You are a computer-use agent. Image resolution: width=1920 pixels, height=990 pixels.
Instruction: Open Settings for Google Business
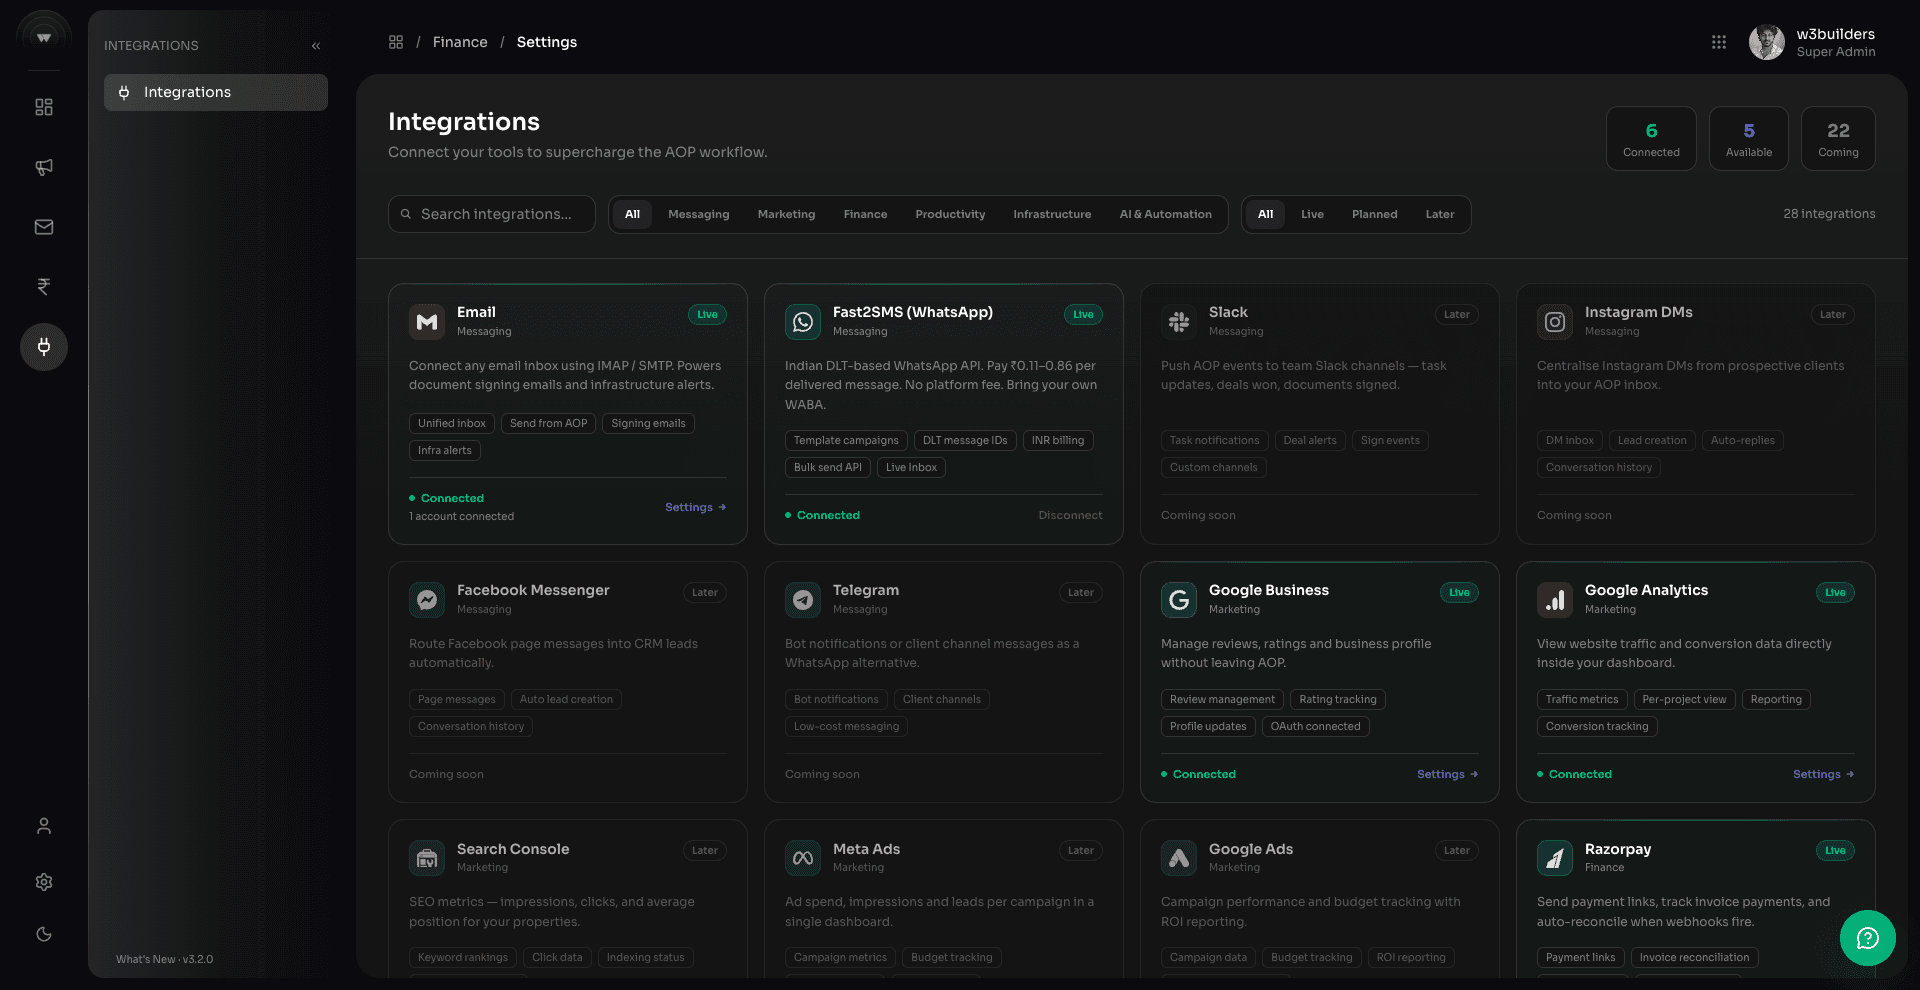click(1447, 774)
